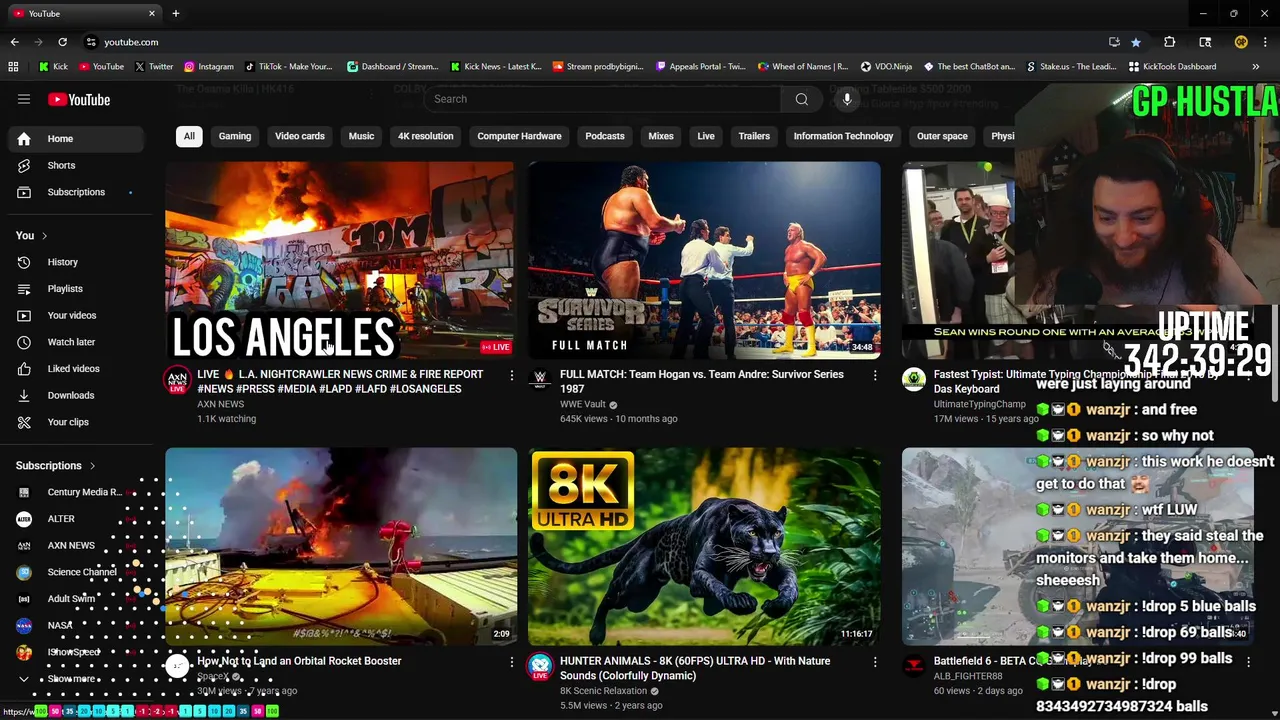Viewport: 1280px width, 720px height.
Task: Open Watch later in the sidebar
Action: [x=78, y=342]
